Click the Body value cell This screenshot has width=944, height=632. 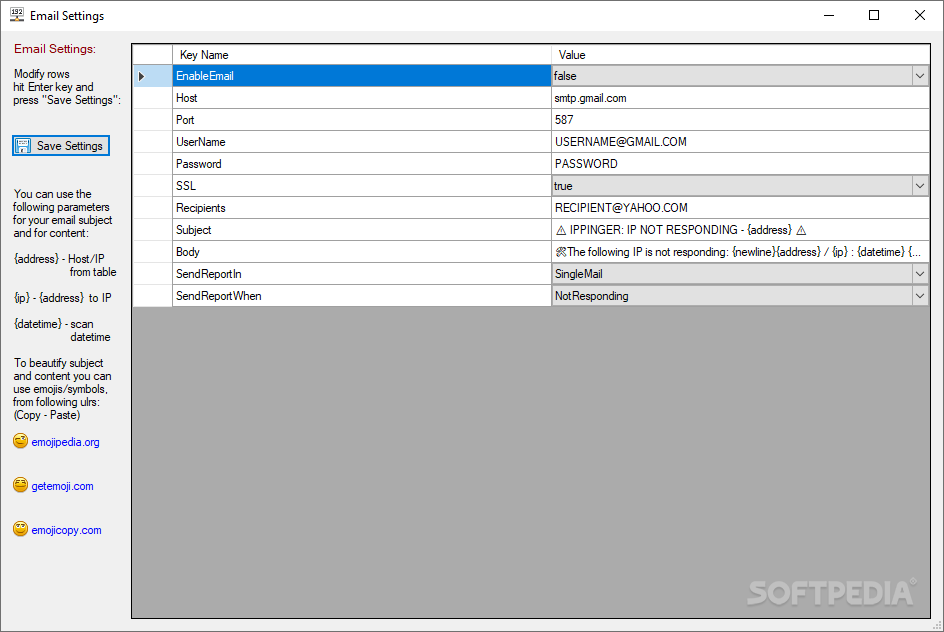740,252
